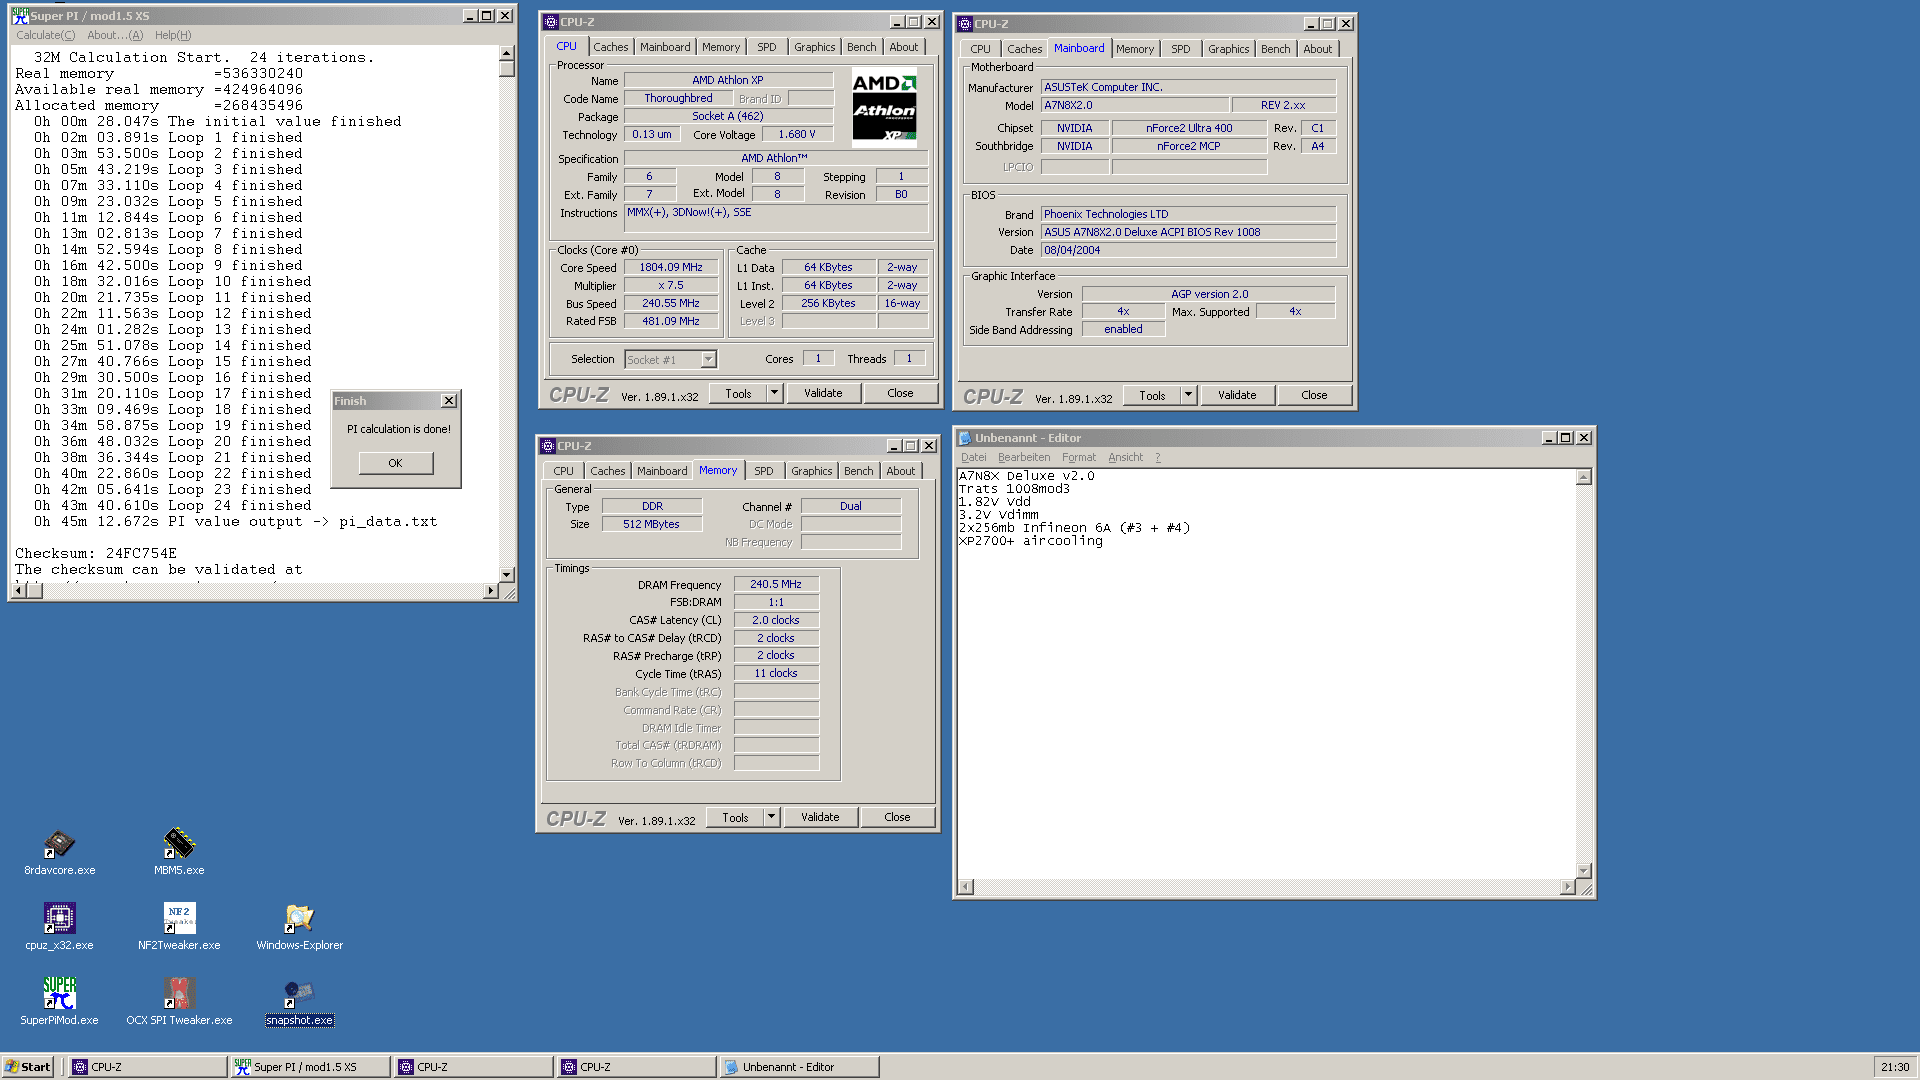
Task: Open Selection Socket #1 combo box
Action: point(670,360)
